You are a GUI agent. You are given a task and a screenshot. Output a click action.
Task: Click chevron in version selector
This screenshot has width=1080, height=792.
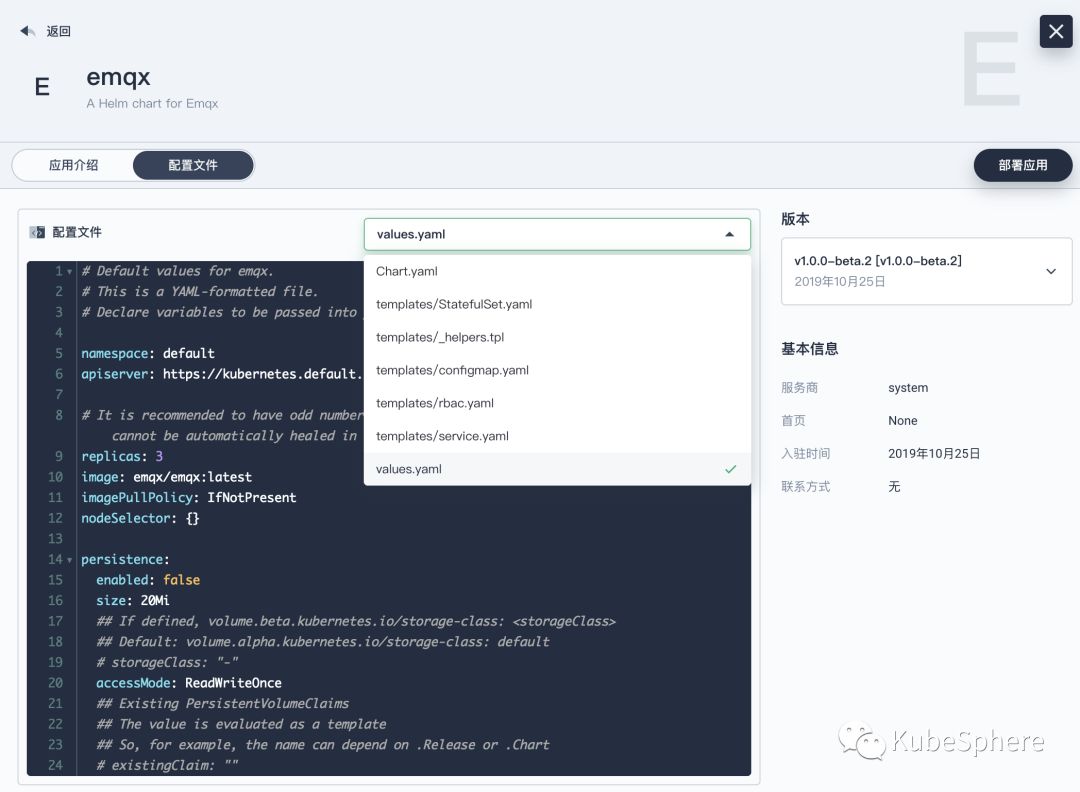click(1051, 271)
